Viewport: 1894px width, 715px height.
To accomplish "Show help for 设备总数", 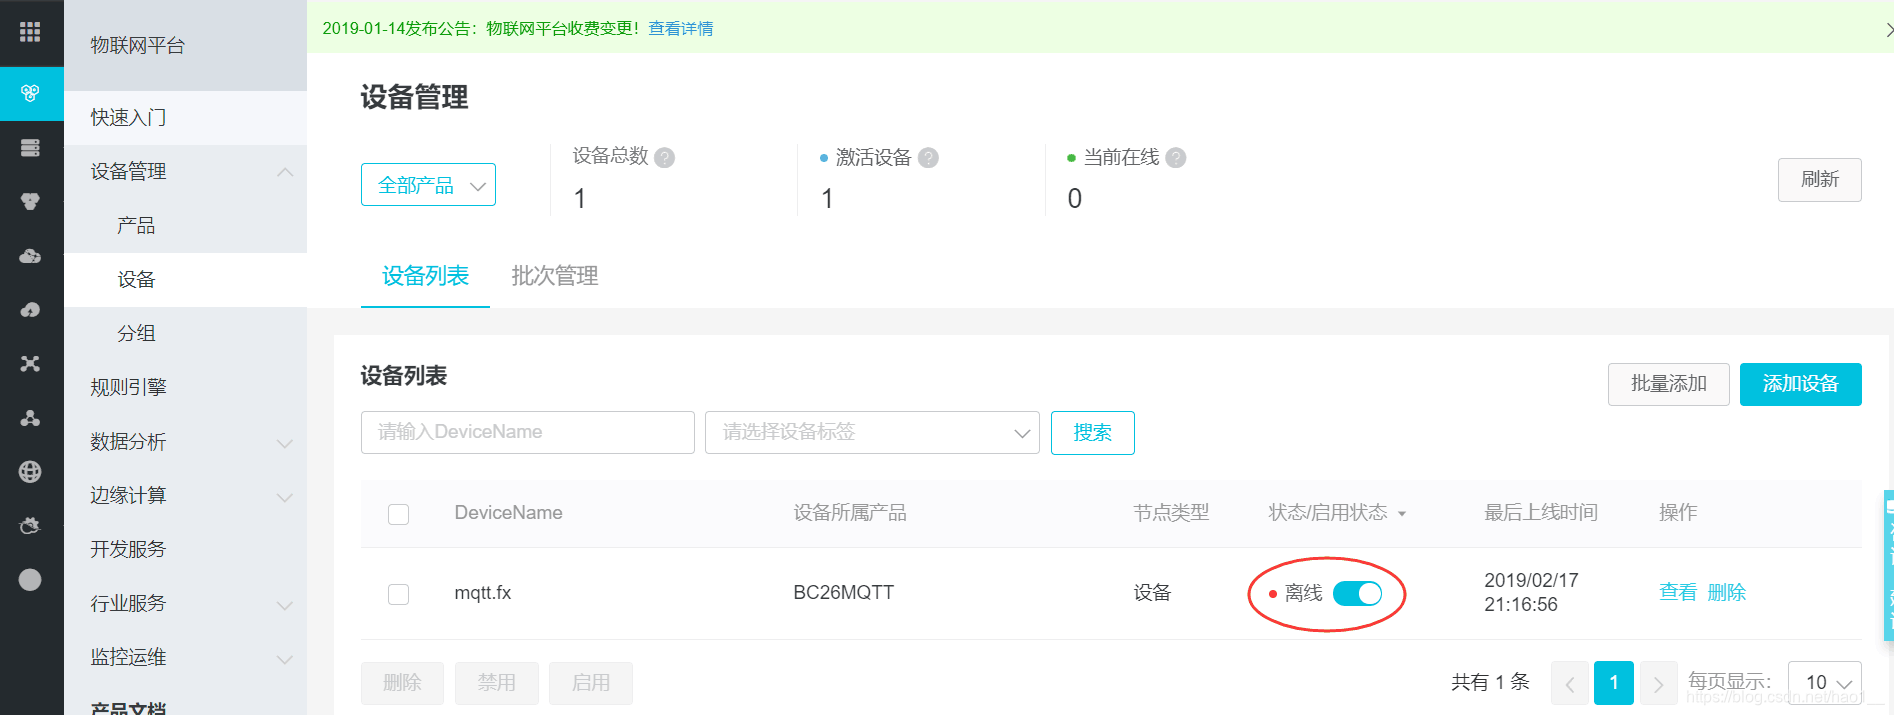I will click(x=664, y=158).
